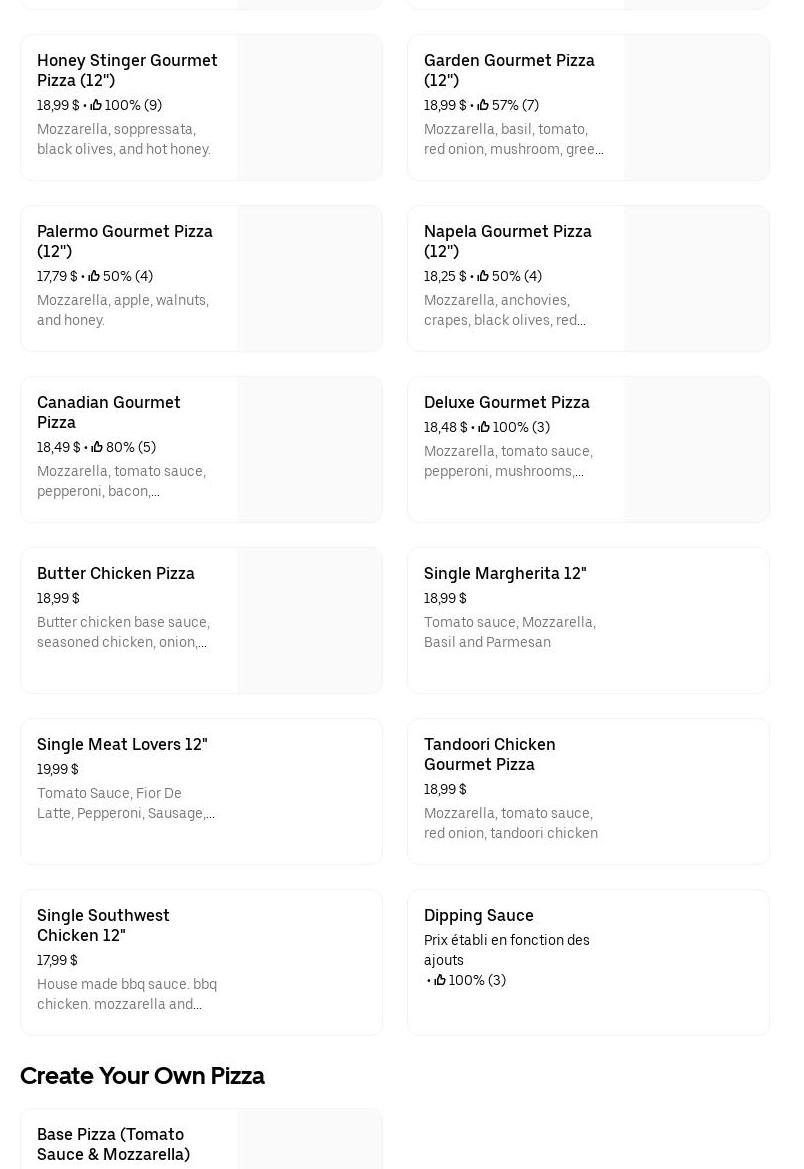View Deluxe Gourmet Pizza description text
The height and width of the screenshot is (1169, 804).
508,461
